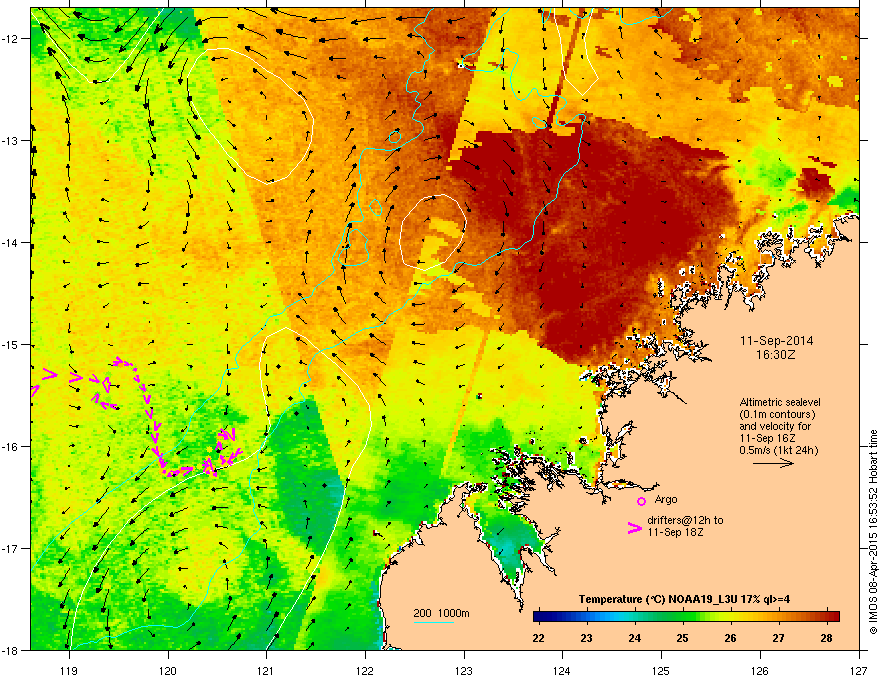Click the 0.5m/s velocity scale arrow
Screen dimensions: 880x680
pyautogui.click(x=773, y=463)
